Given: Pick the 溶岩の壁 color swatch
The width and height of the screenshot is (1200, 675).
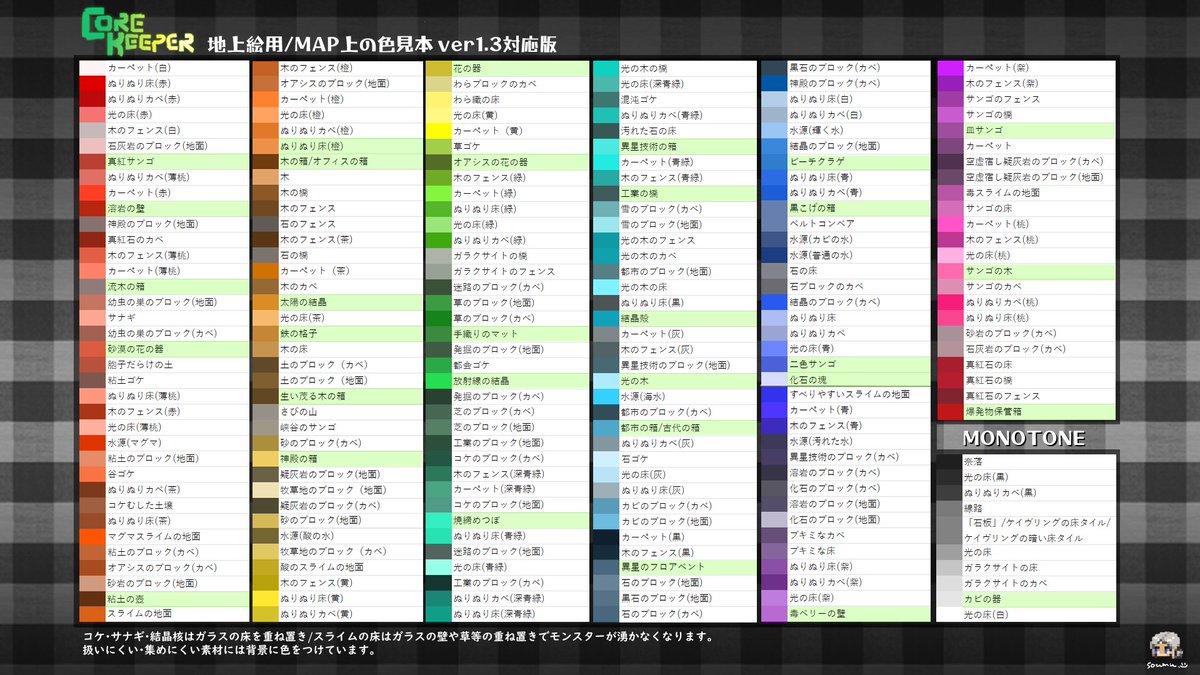Looking at the screenshot, I should point(92,209).
